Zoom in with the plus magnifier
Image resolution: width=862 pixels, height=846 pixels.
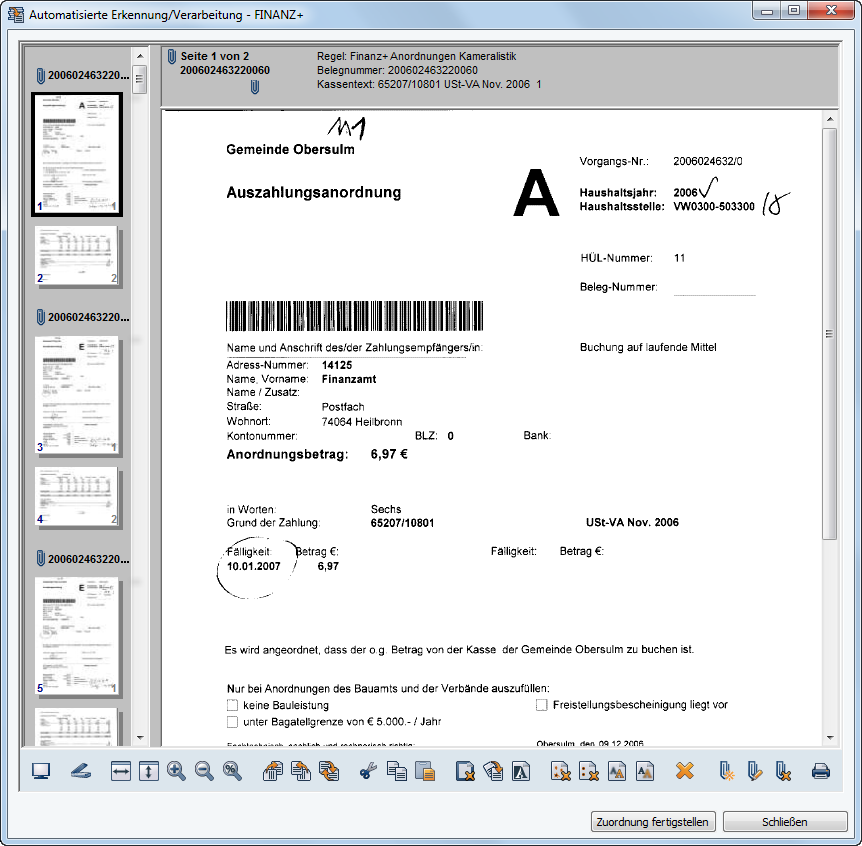(177, 772)
